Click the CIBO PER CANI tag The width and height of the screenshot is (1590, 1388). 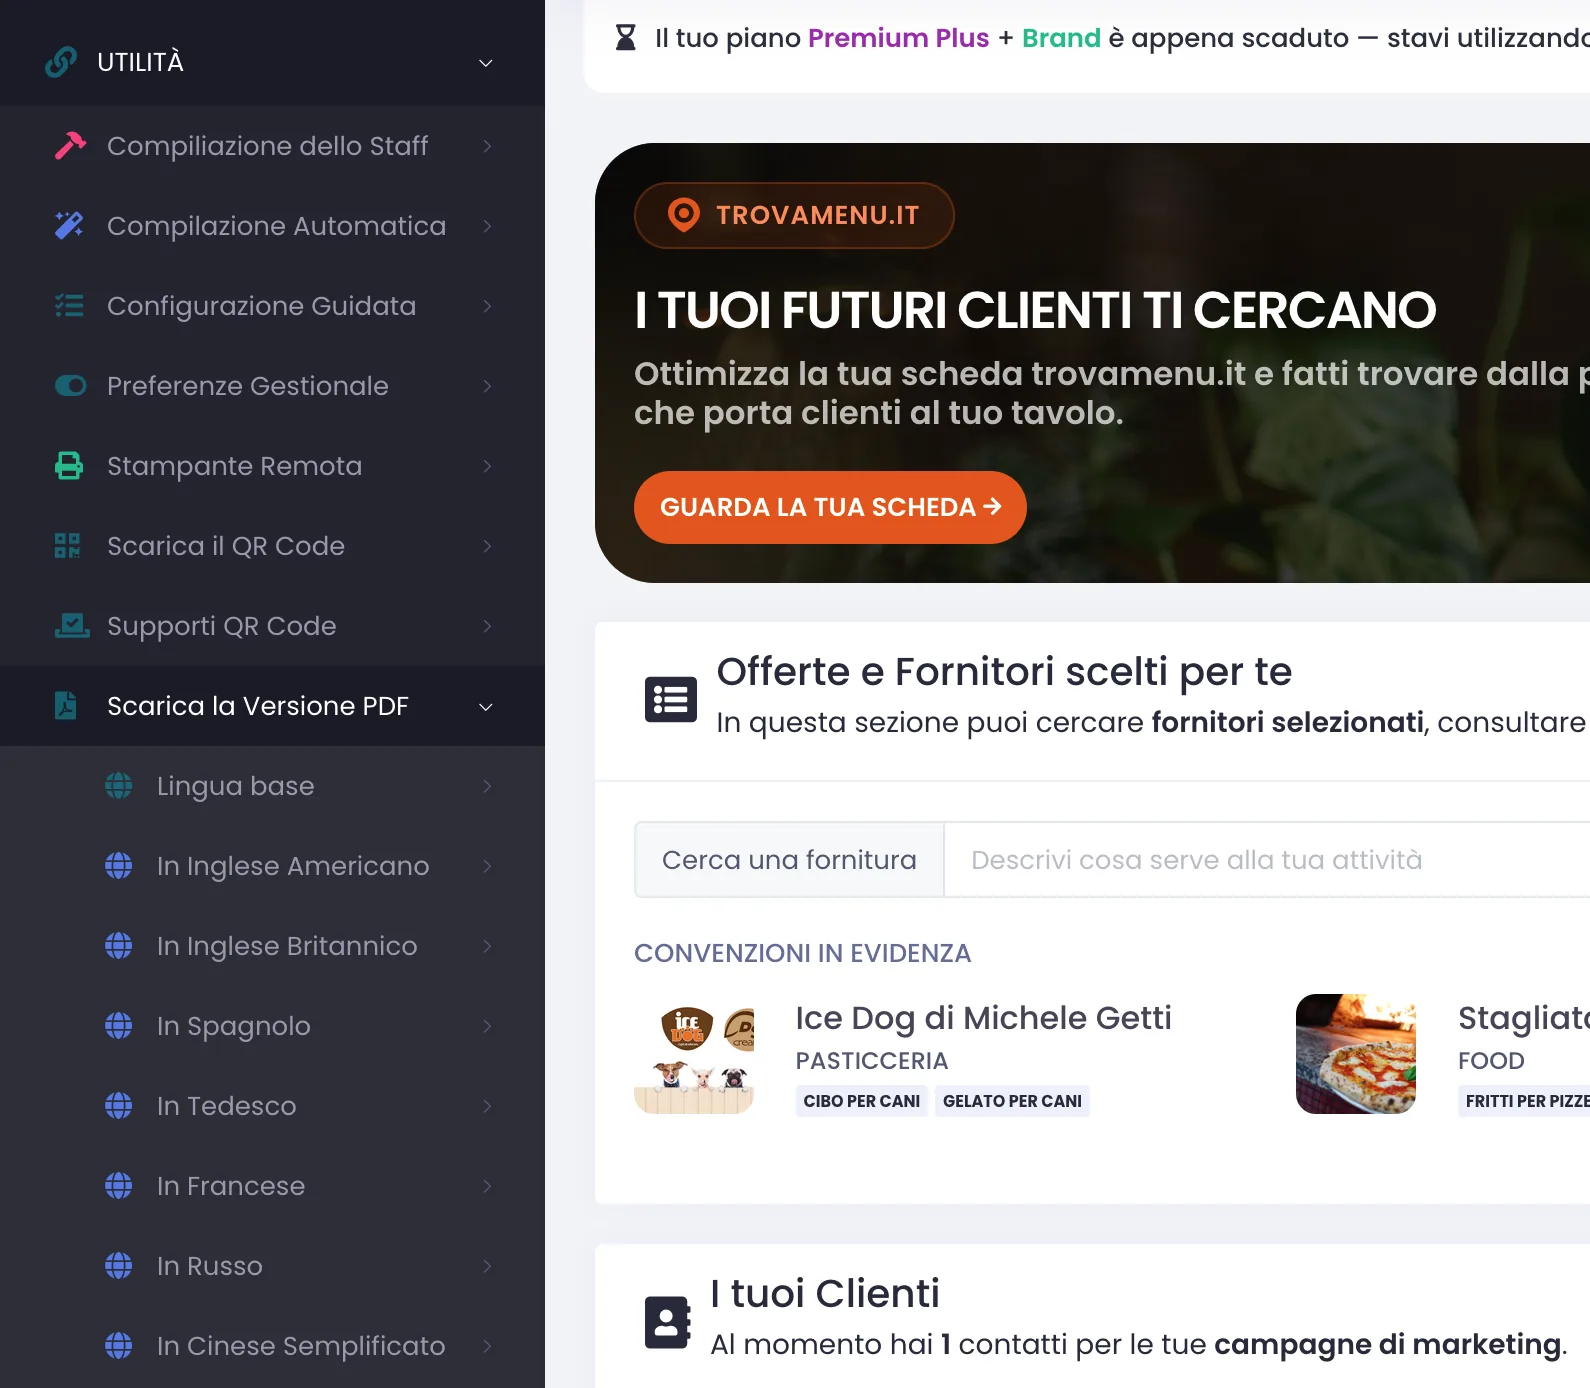click(862, 1101)
